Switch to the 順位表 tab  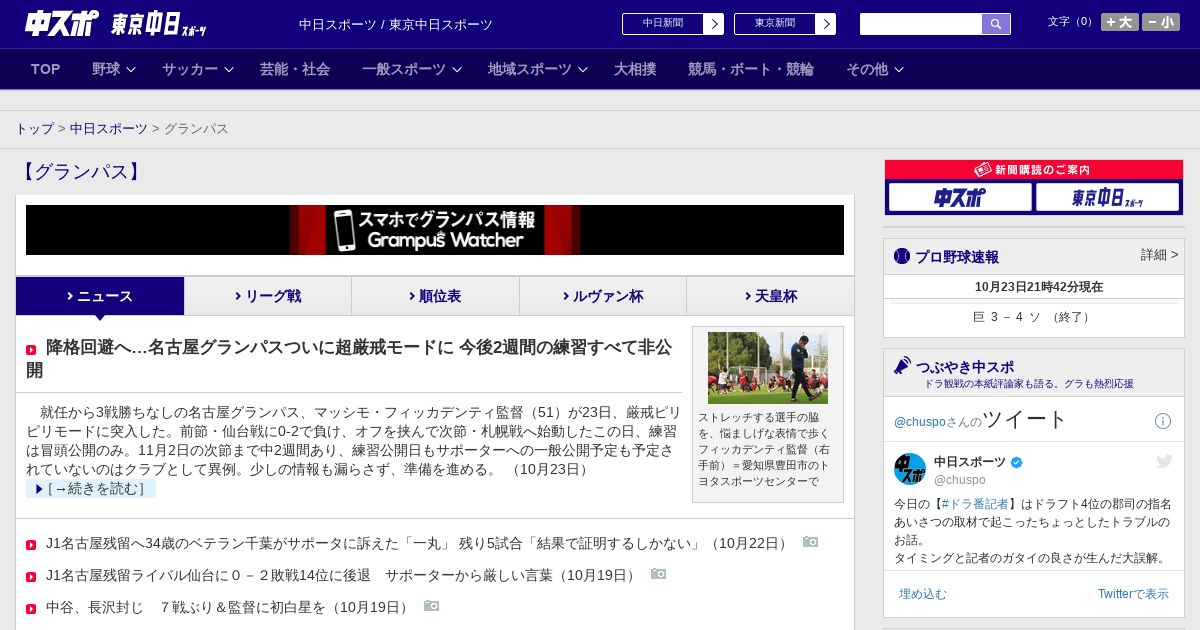coord(435,296)
